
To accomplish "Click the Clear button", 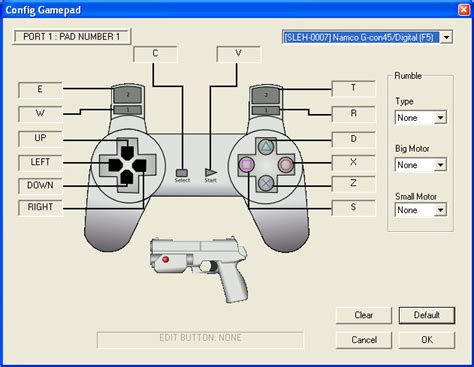I will click(x=364, y=315).
